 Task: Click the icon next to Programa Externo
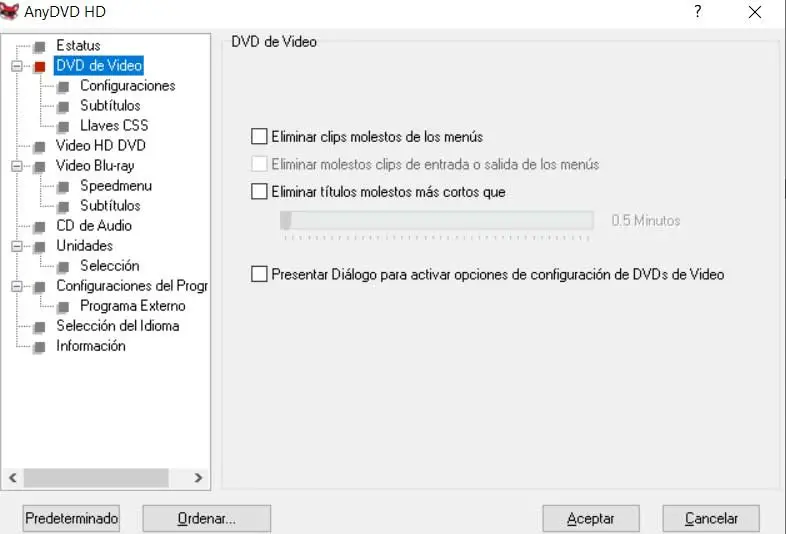(x=63, y=307)
